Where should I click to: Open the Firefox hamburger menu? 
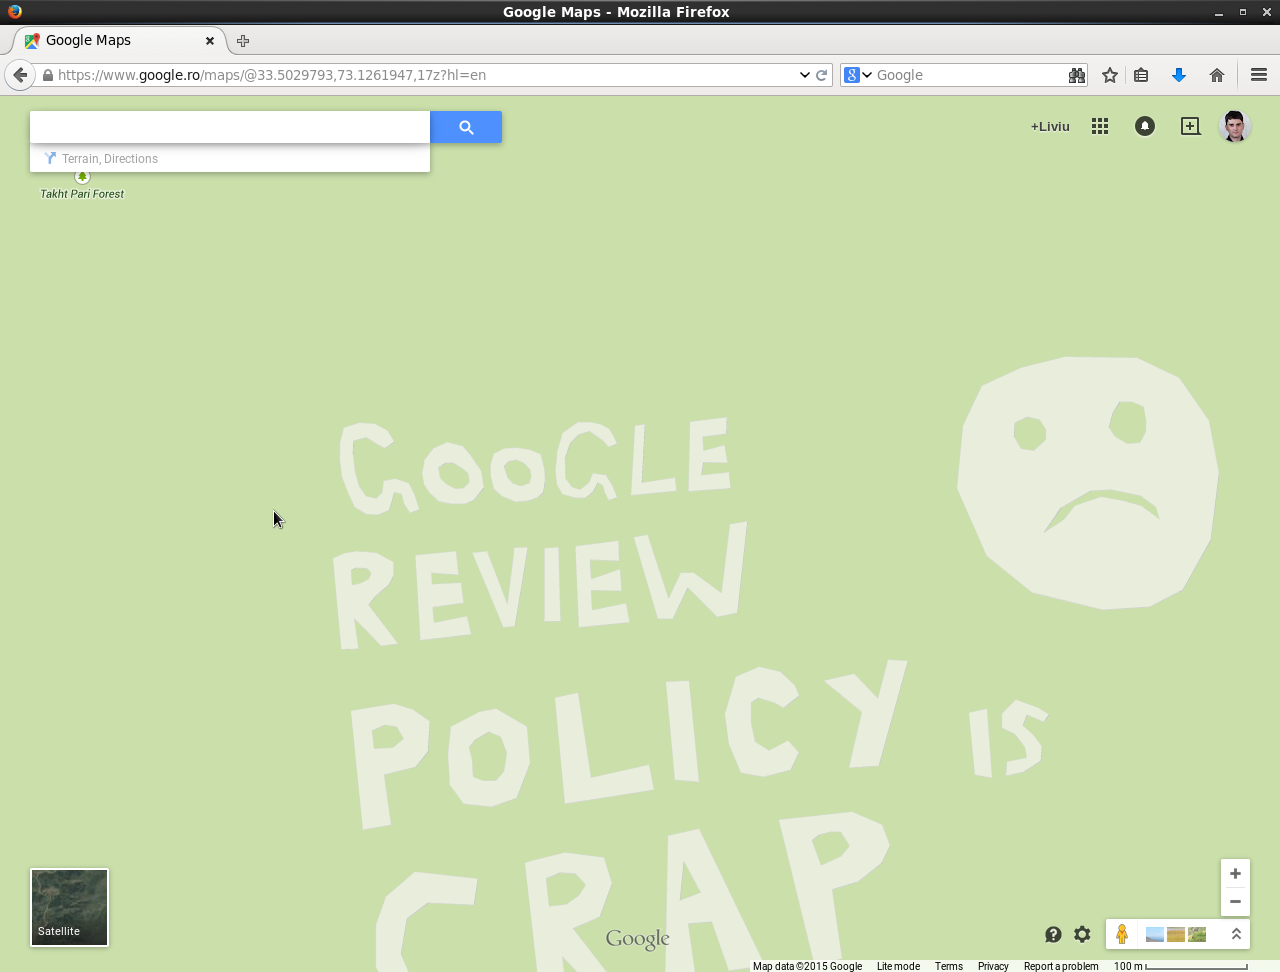pos(1259,75)
